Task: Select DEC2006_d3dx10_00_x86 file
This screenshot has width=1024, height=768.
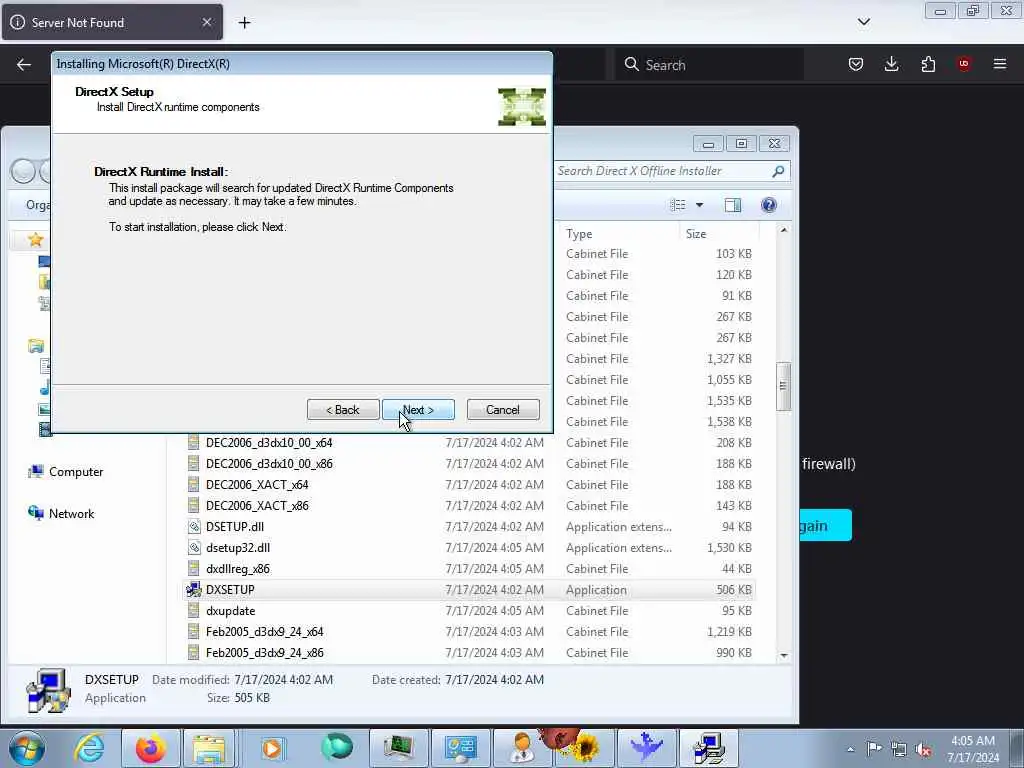Action: coord(470,464)
